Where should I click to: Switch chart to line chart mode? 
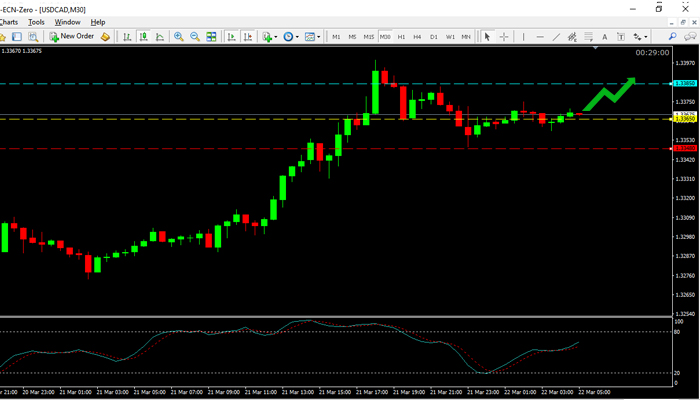pos(159,37)
